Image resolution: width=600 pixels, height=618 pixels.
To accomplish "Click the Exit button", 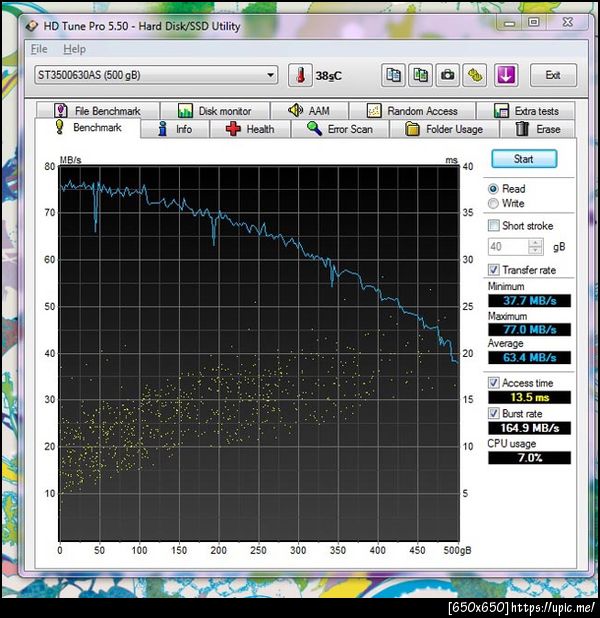I will [x=553, y=75].
